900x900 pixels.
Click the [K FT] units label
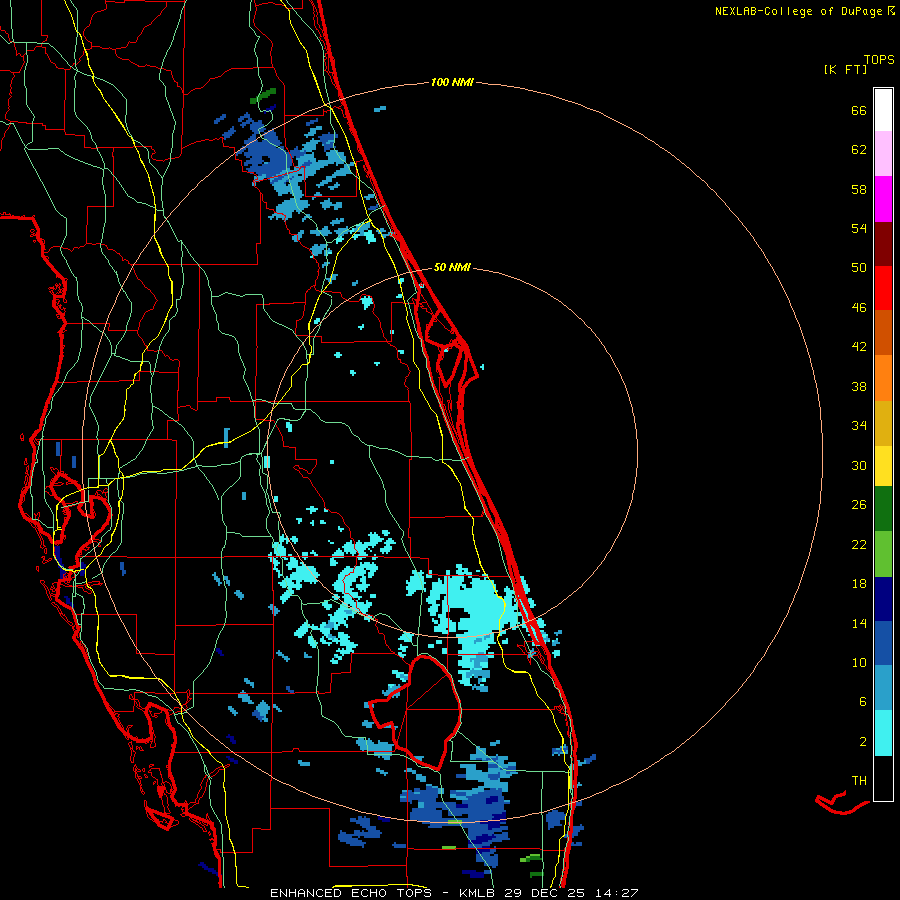click(845, 69)
